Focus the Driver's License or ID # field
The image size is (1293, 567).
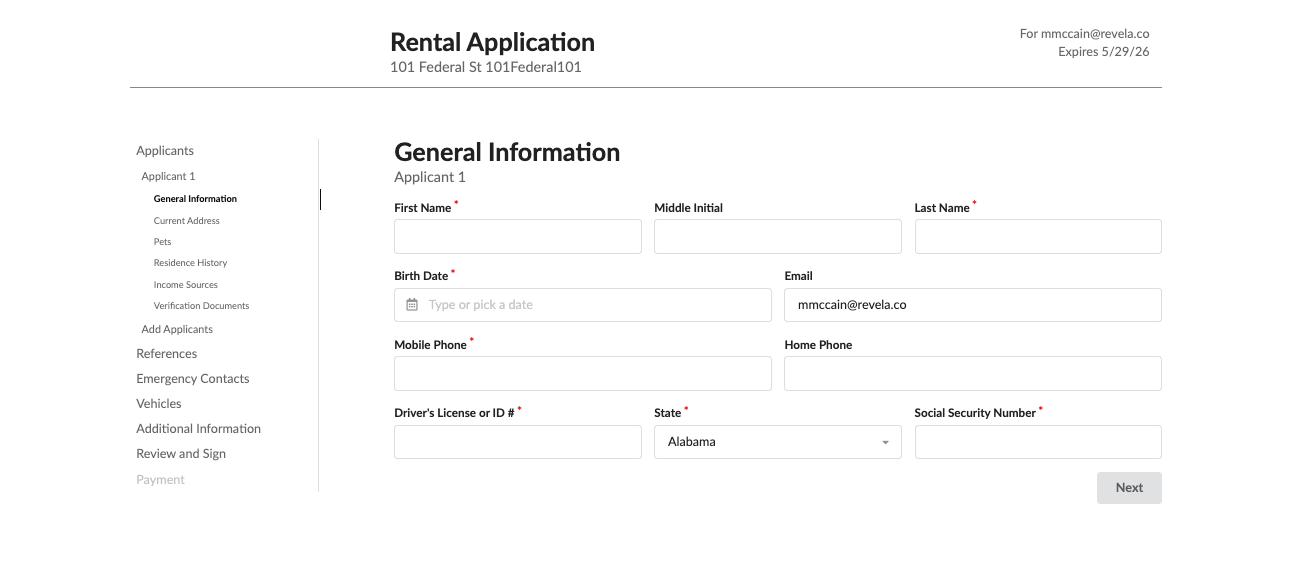point(518,442)
